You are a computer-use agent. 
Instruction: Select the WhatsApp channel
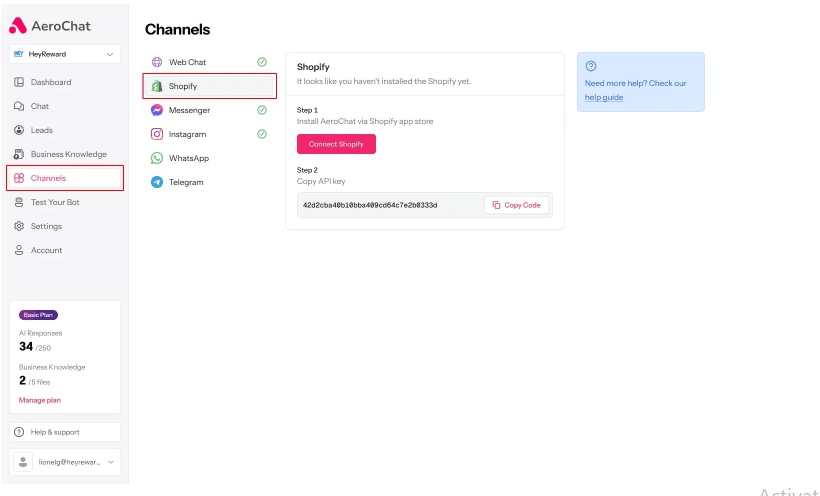pyautogui.click(x=209, y=159)
